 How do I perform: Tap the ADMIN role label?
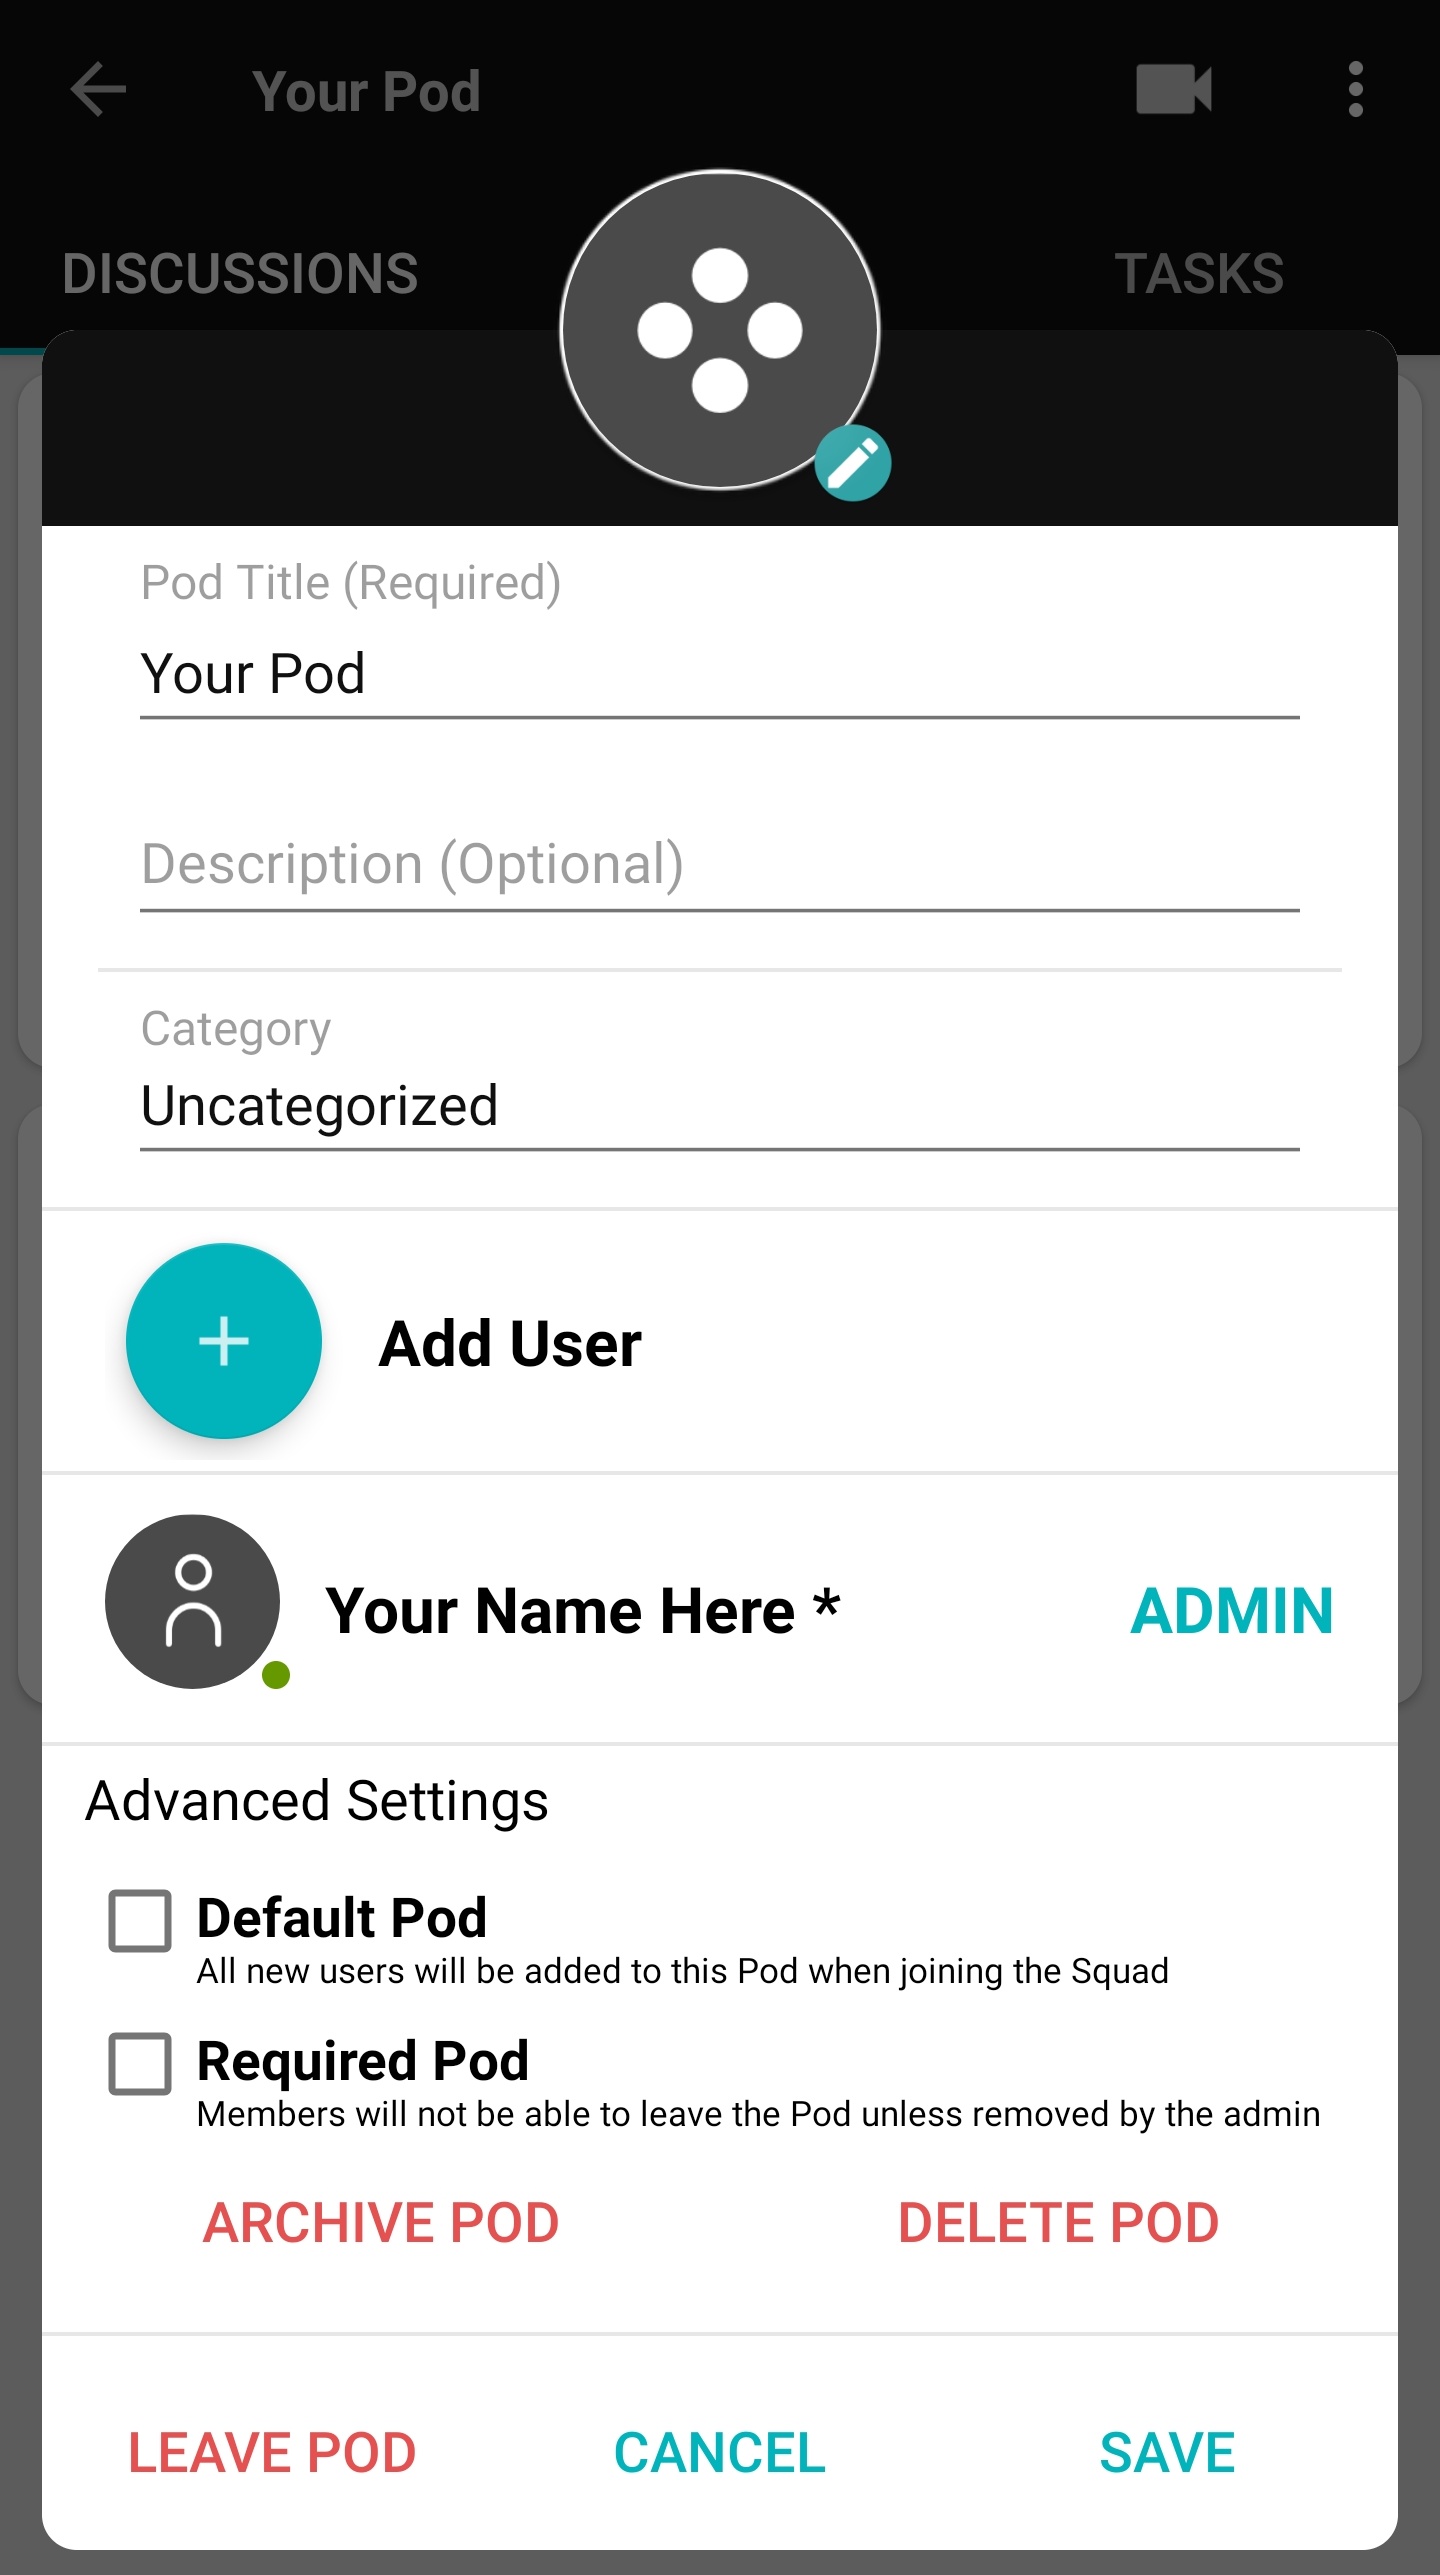[1231, 1611]
